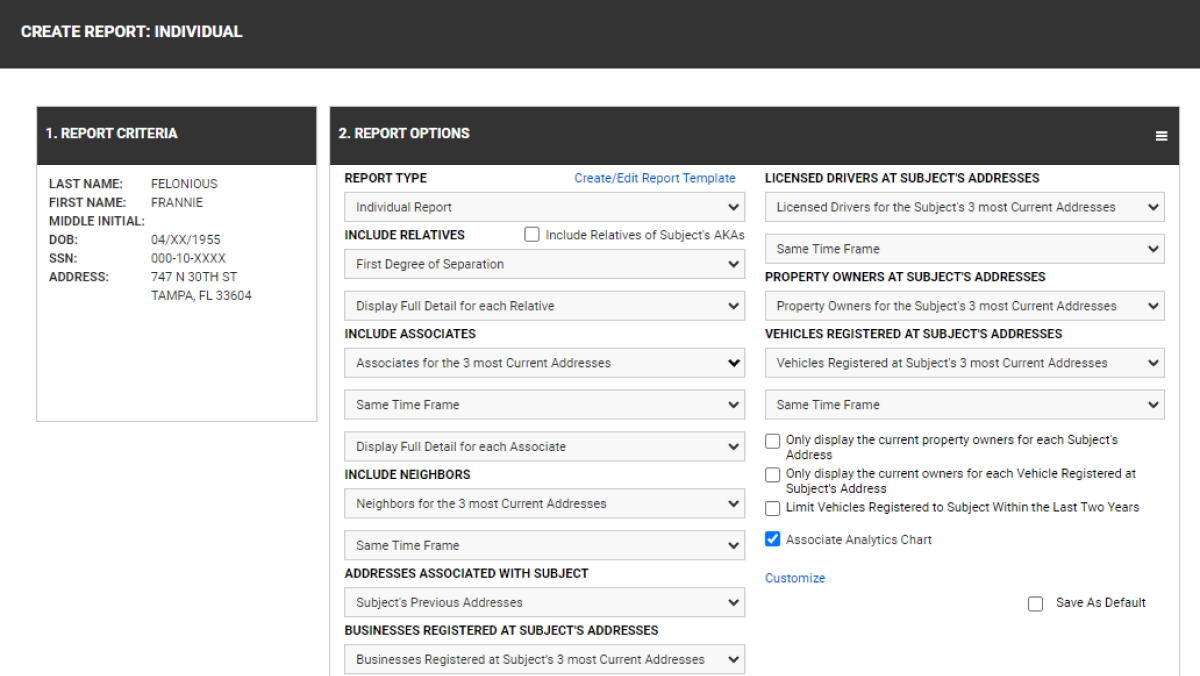Image resolution: width=1200 pixels, height=676 pixels.
Task: Open the Licensed Drivers for Subject's Addresses dropdown
Action: pyautogui.click(x=964, y=207)
